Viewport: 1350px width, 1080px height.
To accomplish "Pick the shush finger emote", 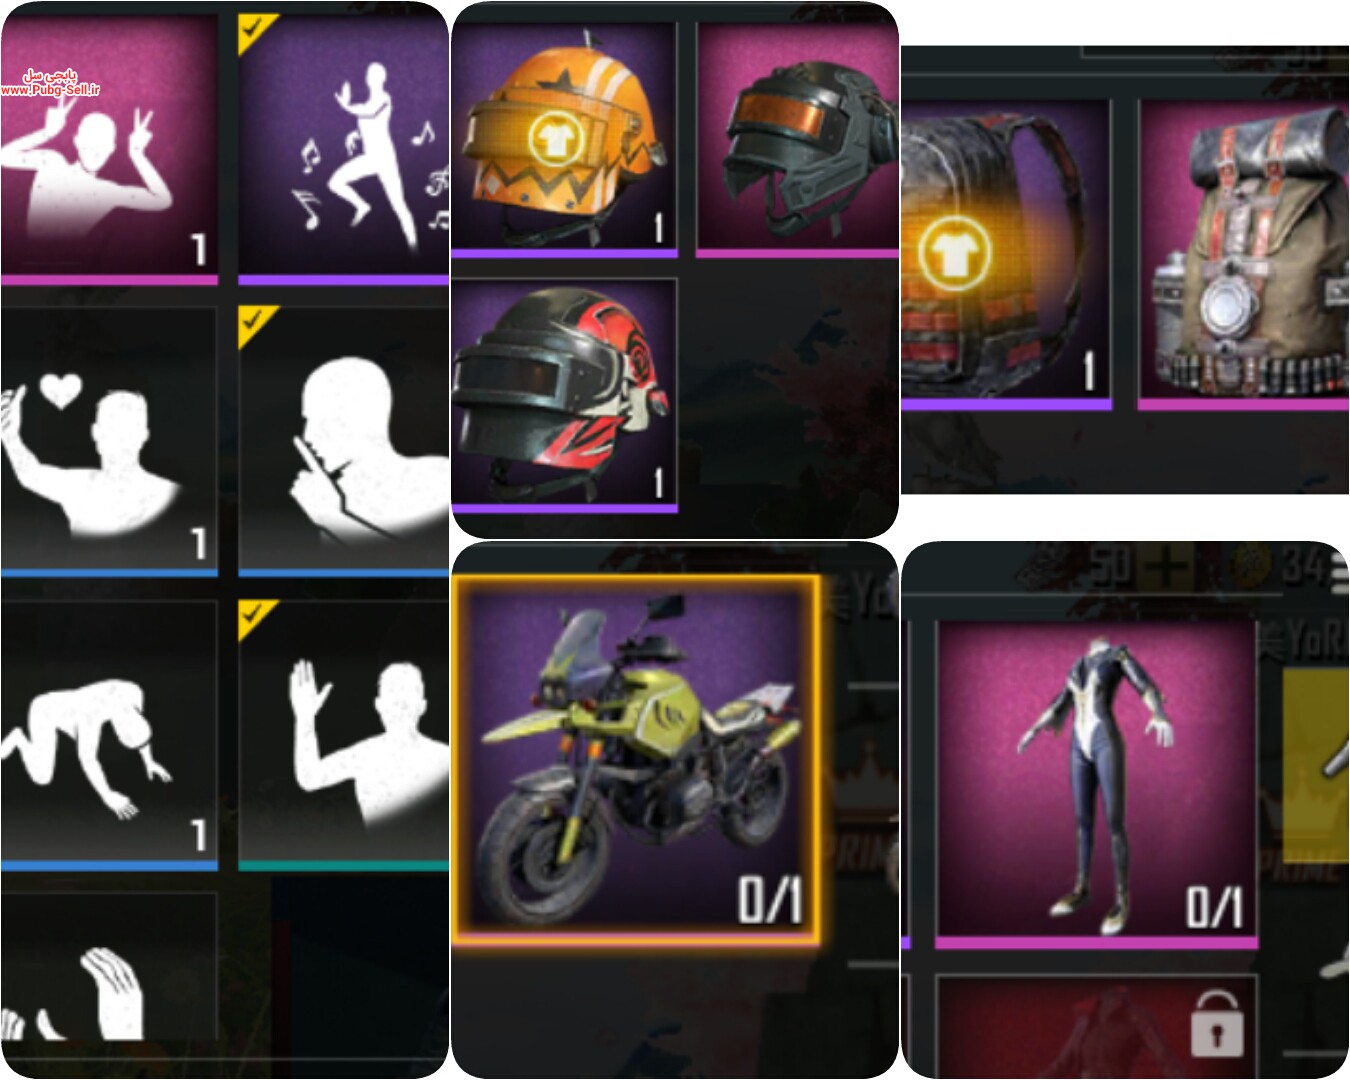I will (343, 441).
